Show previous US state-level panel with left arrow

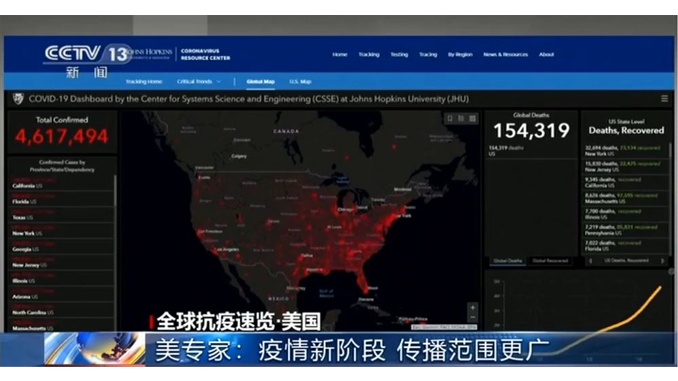pyautogui.click(x=591, y=261)
